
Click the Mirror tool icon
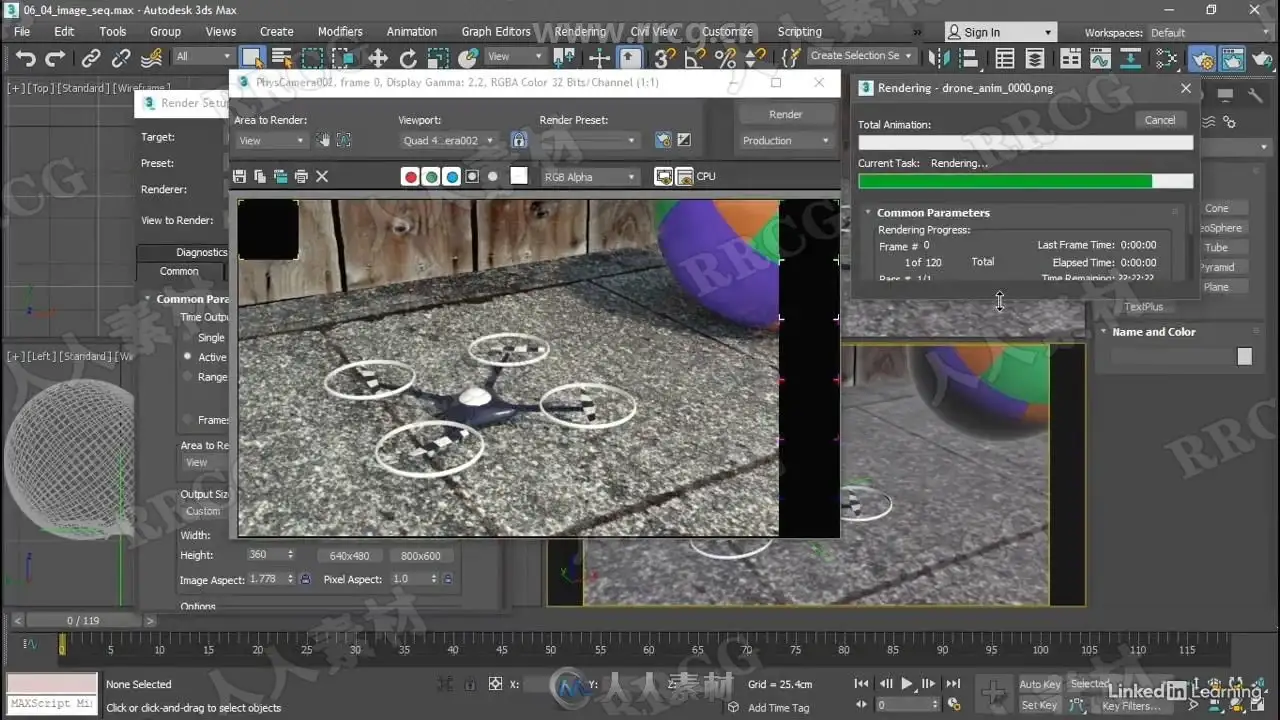tap(939, 58)
